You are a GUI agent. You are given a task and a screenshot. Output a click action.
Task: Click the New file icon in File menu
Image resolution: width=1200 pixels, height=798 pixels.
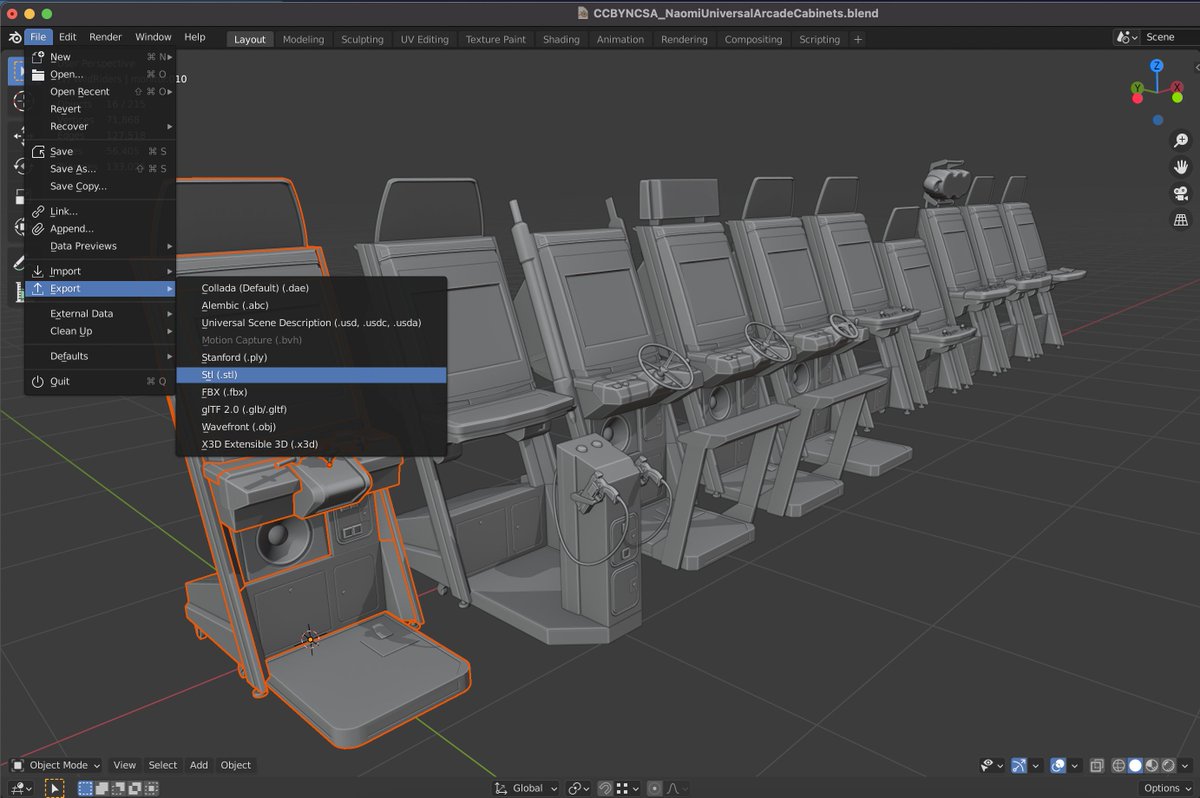[x=38, y=57]
